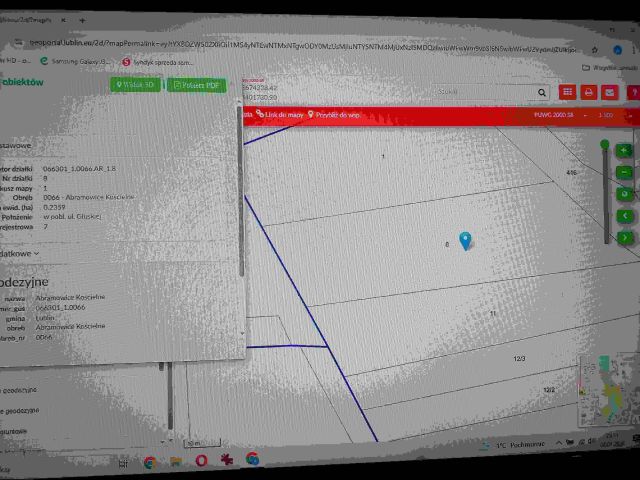This screenshot has height=480, width=640.
Task: Zoom out with the green minus button
Action: point(624,172)
